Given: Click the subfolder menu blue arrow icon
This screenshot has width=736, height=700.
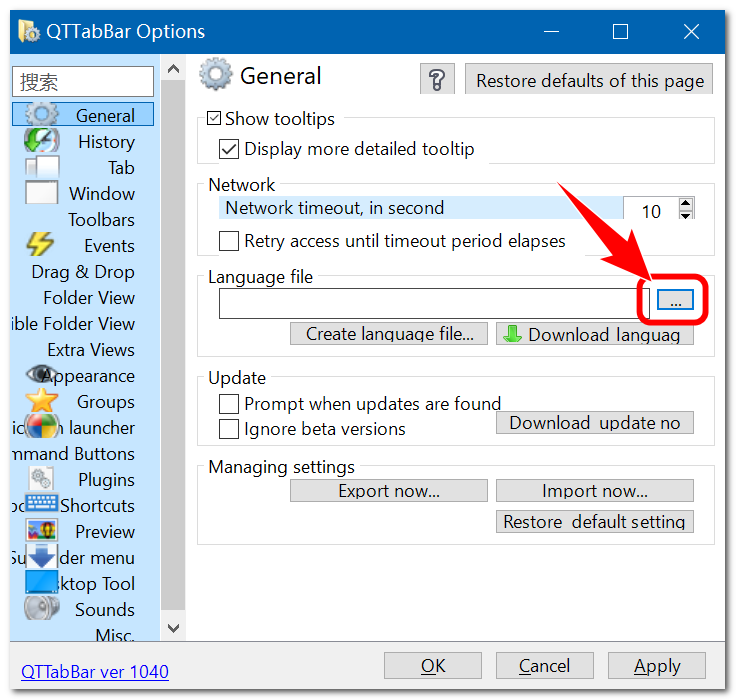Looking at the screenshot, I should point(42,556).
